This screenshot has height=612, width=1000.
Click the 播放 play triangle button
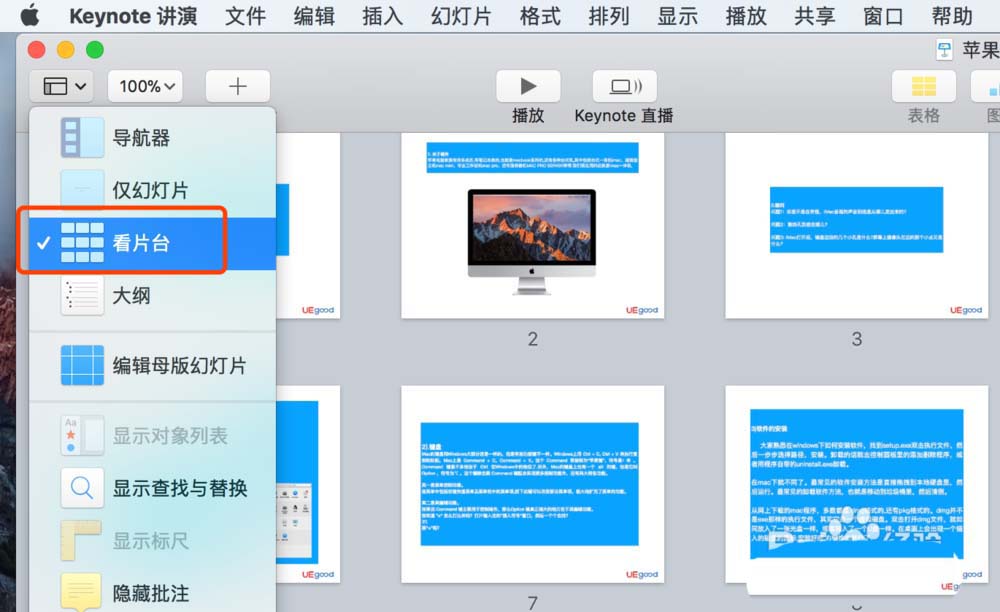[x=528, y=86]
